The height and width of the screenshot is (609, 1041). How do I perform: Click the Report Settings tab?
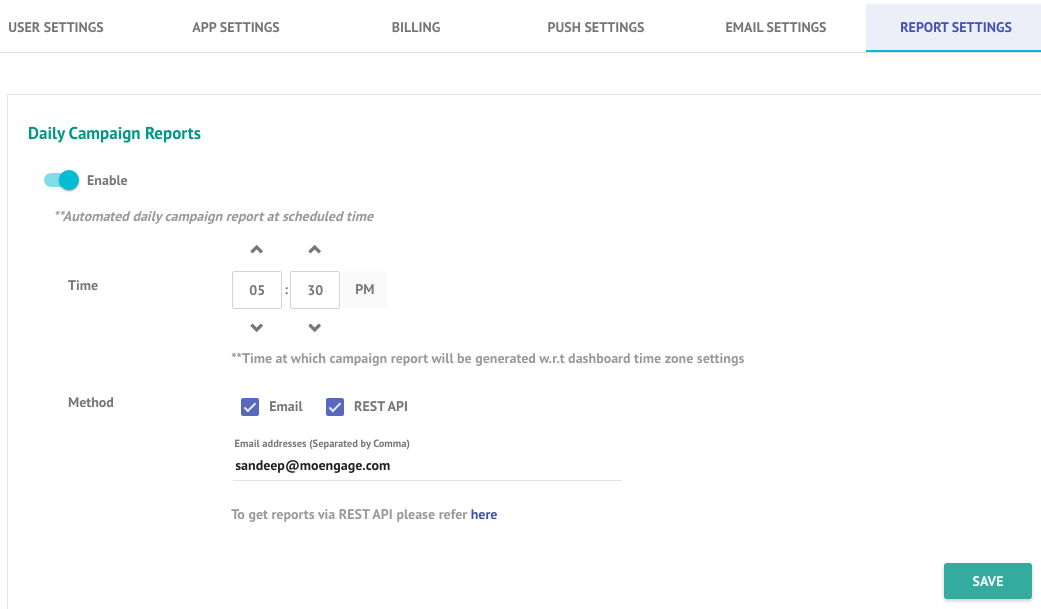click(955, 27)
